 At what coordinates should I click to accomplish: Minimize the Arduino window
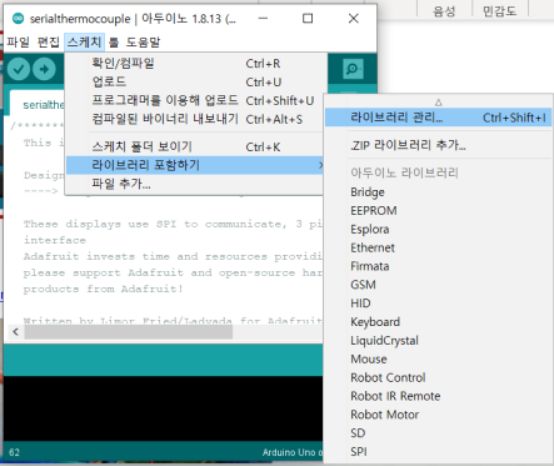263,18
